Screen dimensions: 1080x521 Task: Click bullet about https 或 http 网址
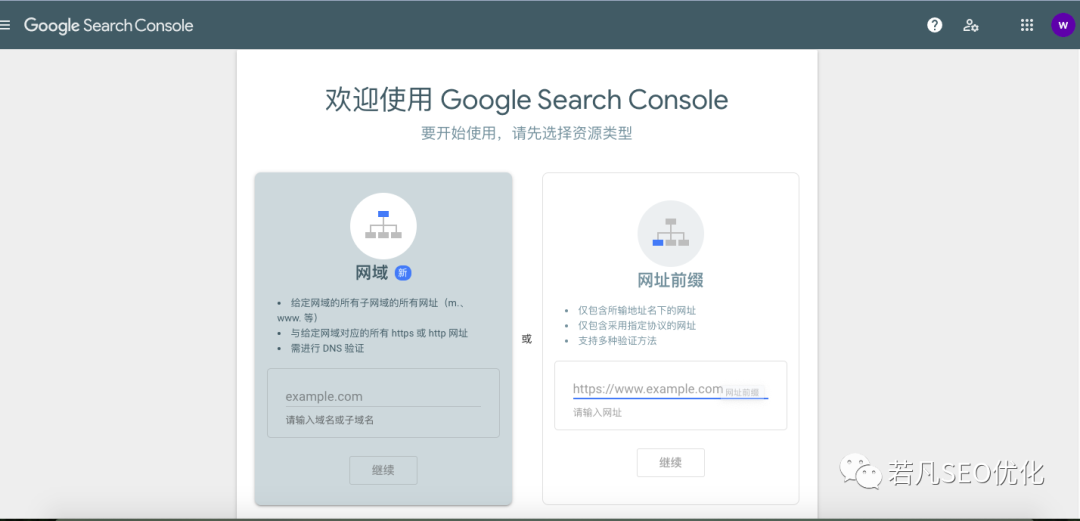point(380,334)
